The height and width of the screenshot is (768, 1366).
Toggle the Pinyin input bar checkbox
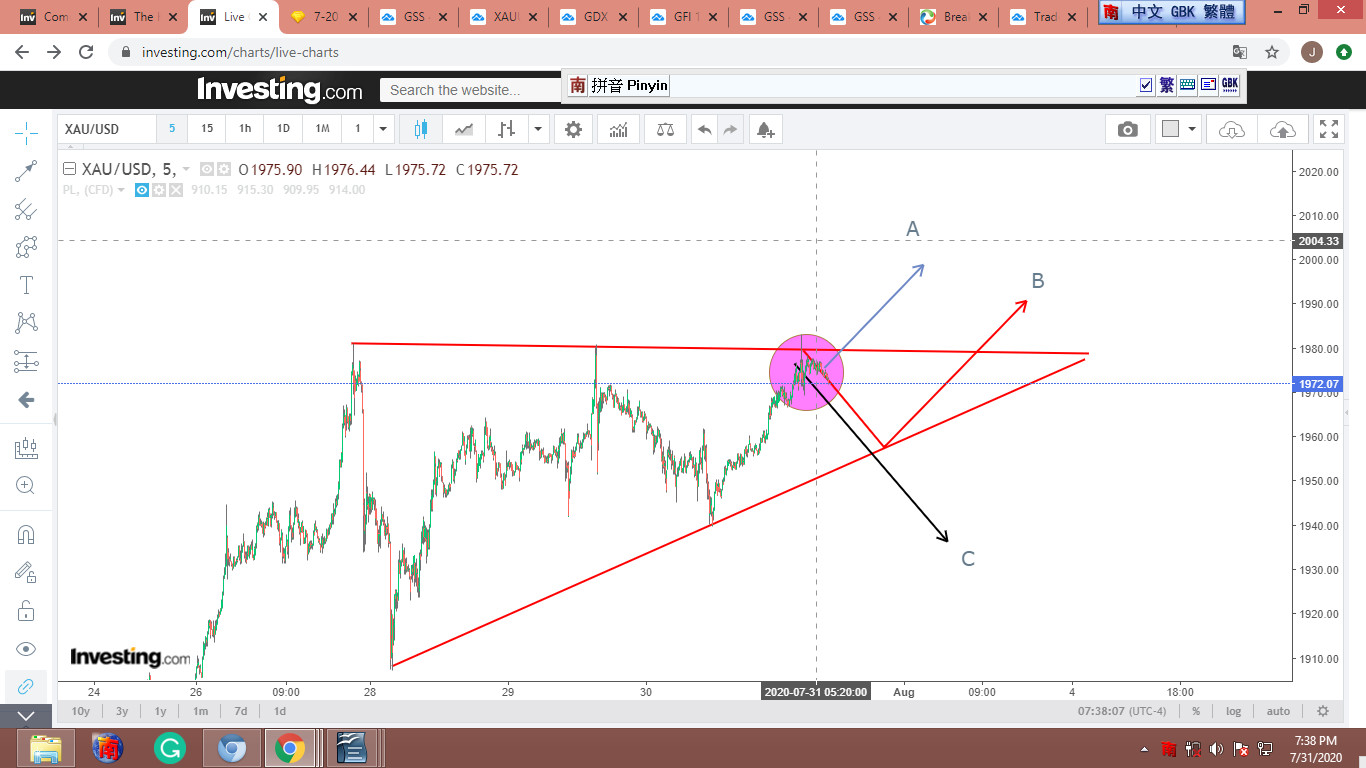tap(1146, 85)
